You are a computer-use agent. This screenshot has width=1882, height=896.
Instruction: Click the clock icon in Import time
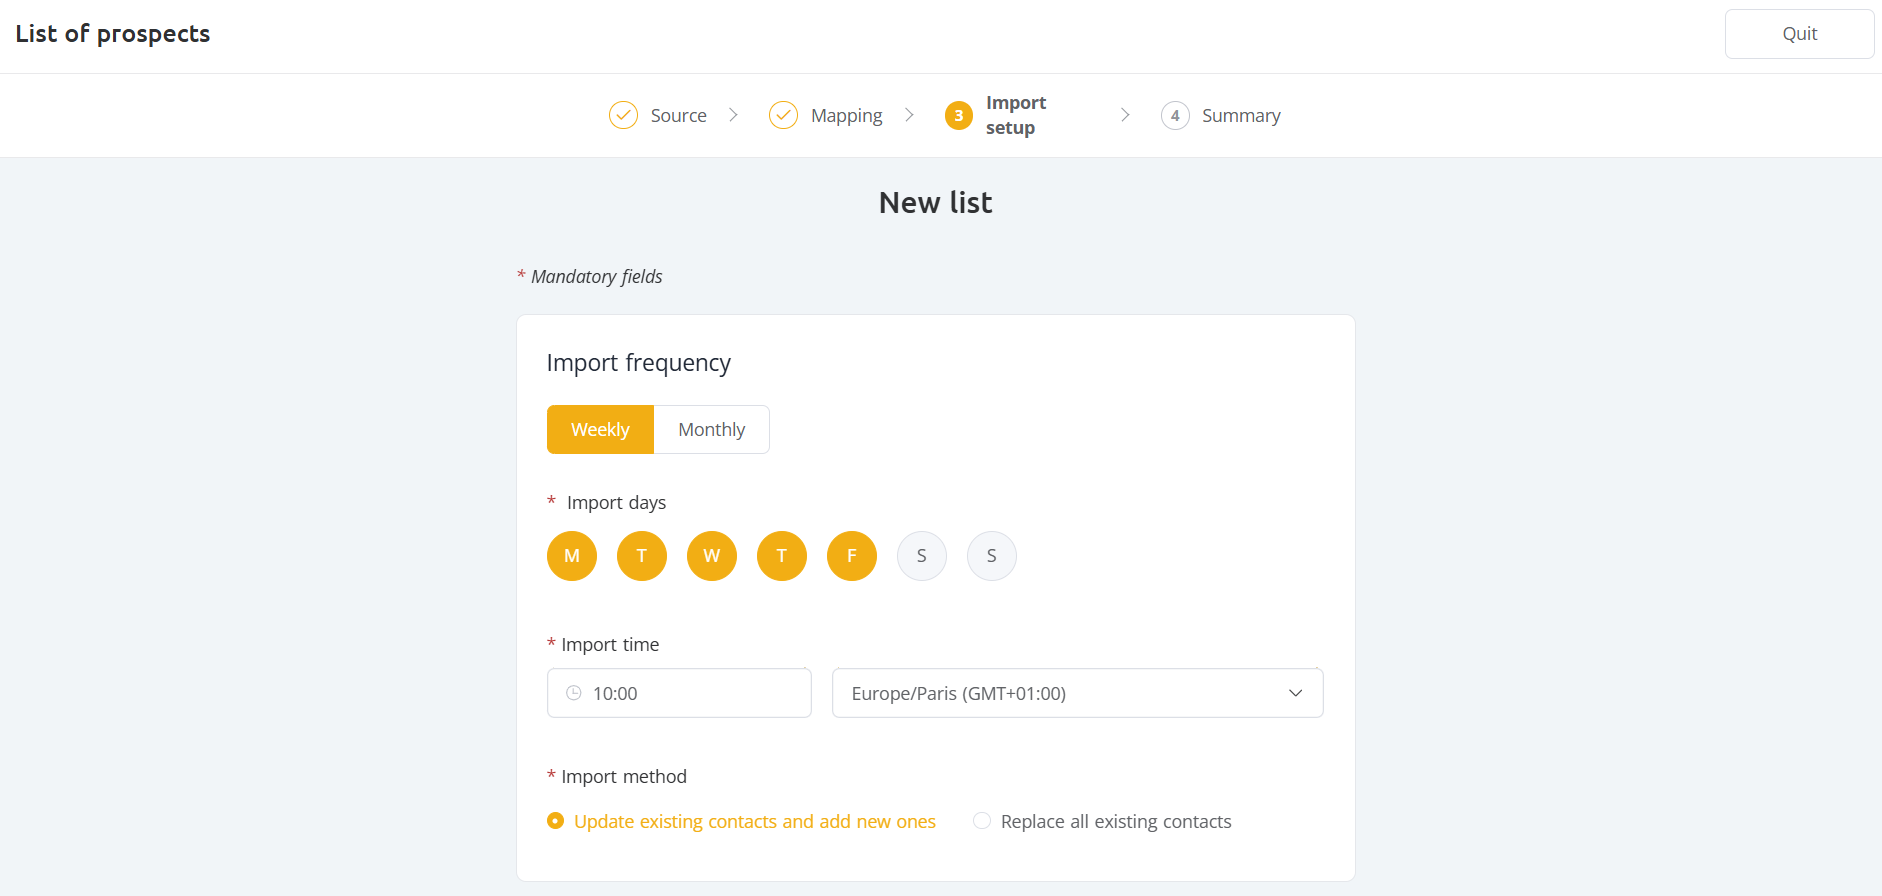tap(574, 693)
